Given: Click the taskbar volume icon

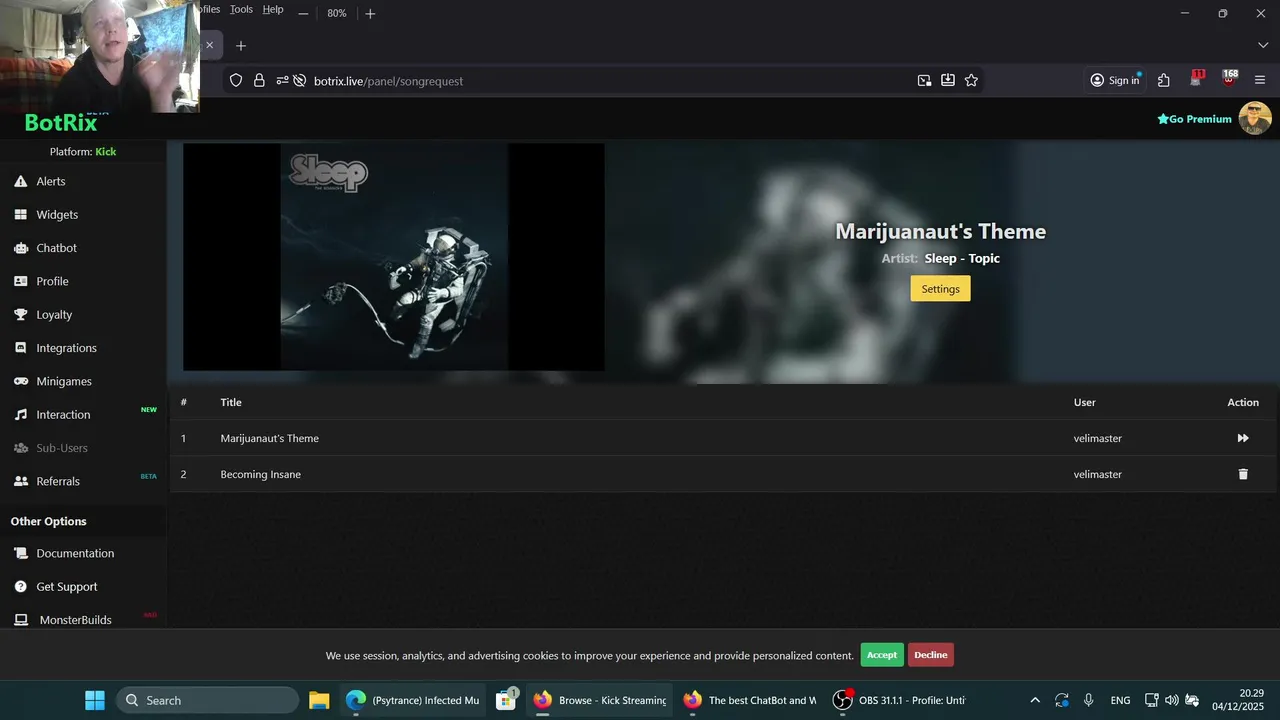Looking at the screenshot, I should tap(1171, 700).
